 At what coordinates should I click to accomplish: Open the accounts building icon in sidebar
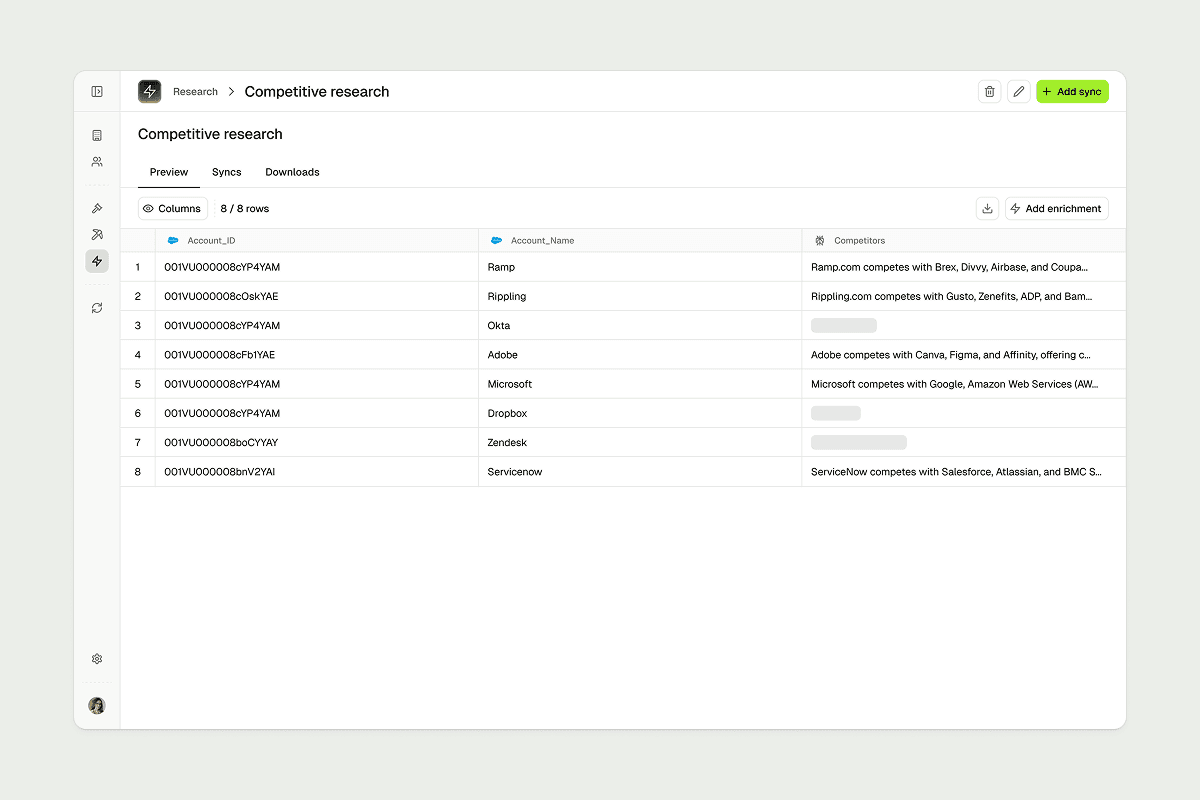(97, 135)
